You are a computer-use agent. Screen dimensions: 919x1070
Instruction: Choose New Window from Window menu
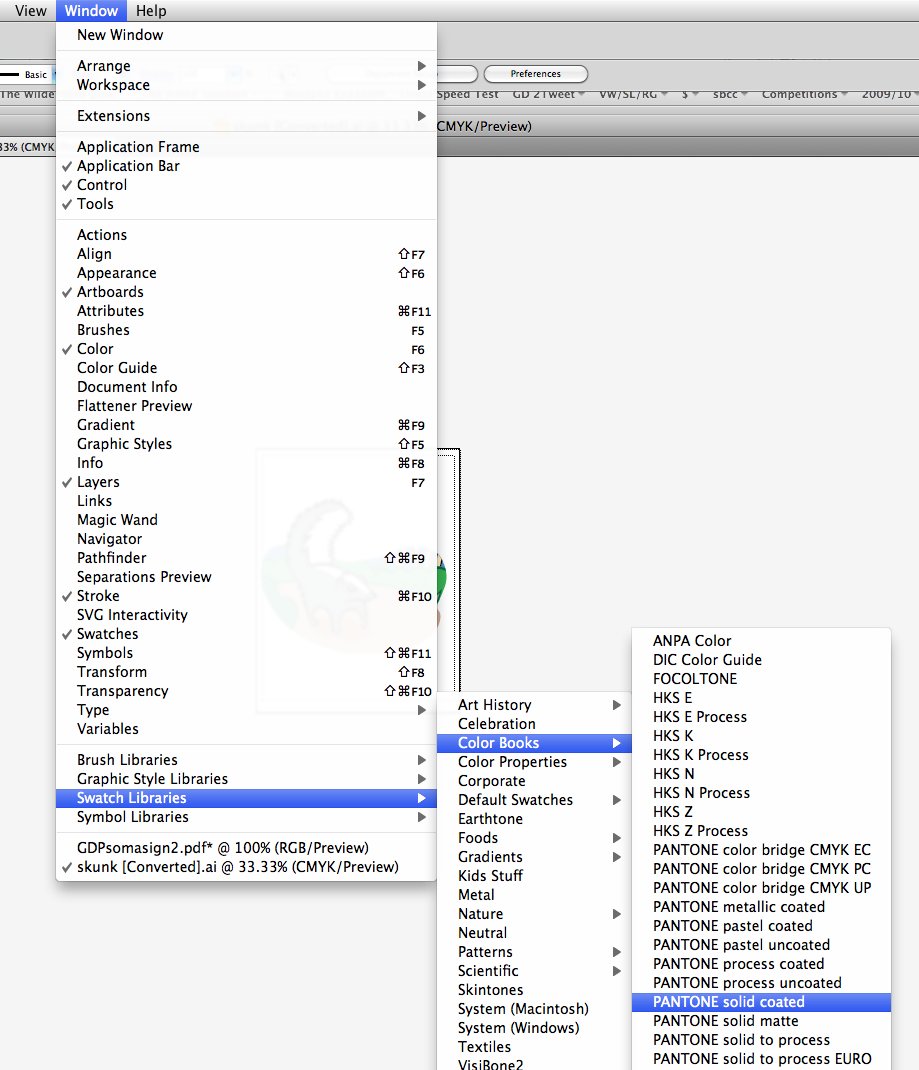tap(246, 35)
